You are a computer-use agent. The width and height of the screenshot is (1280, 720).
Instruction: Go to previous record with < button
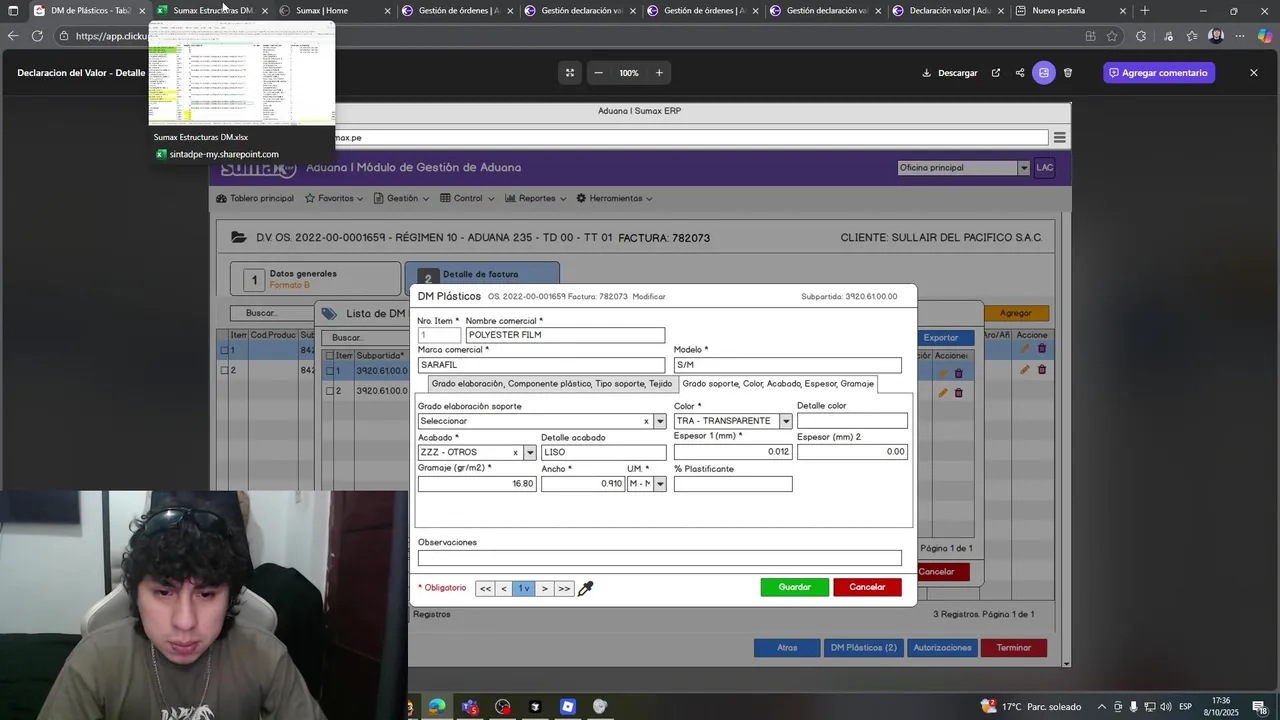[504, 588]
